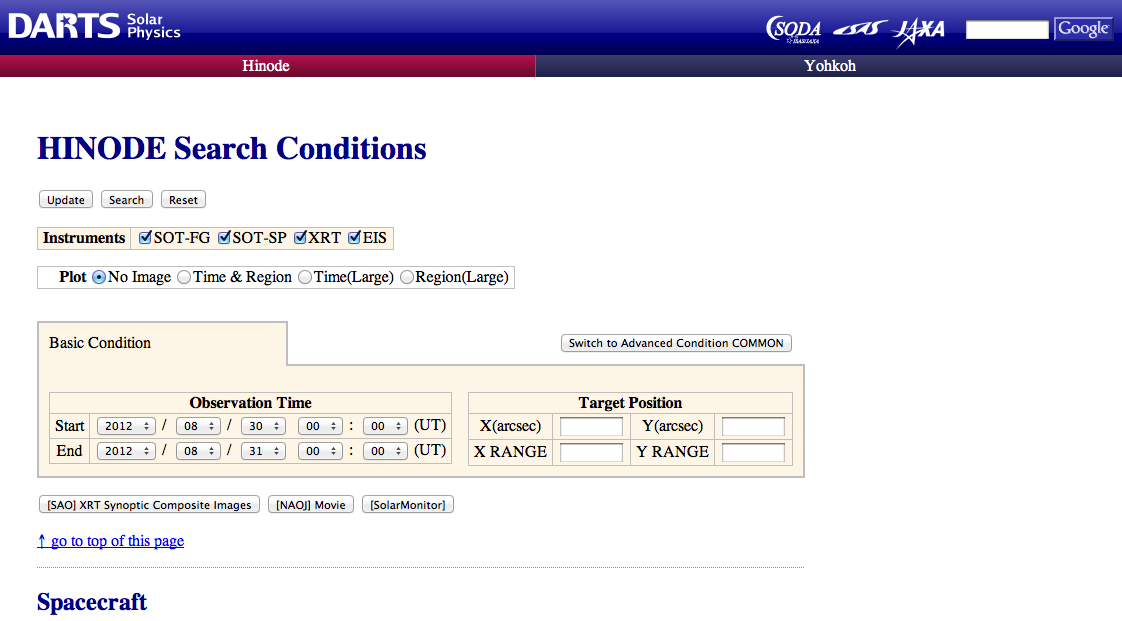
Task: Click the JAXA logo in header
Action: pyautogui.click(x=919, y=30)
